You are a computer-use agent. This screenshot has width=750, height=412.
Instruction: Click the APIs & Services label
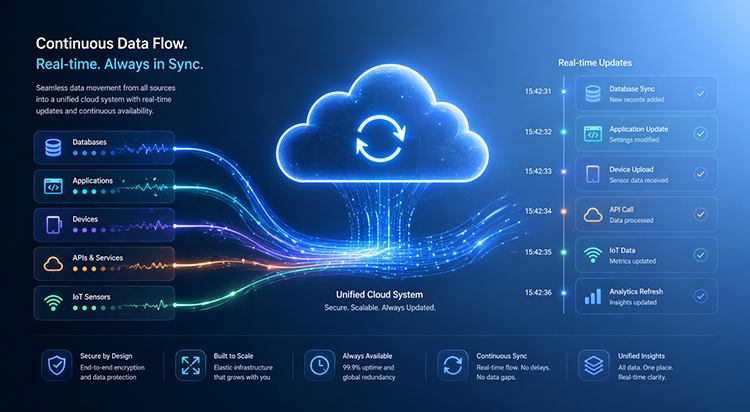coord(98,258)
